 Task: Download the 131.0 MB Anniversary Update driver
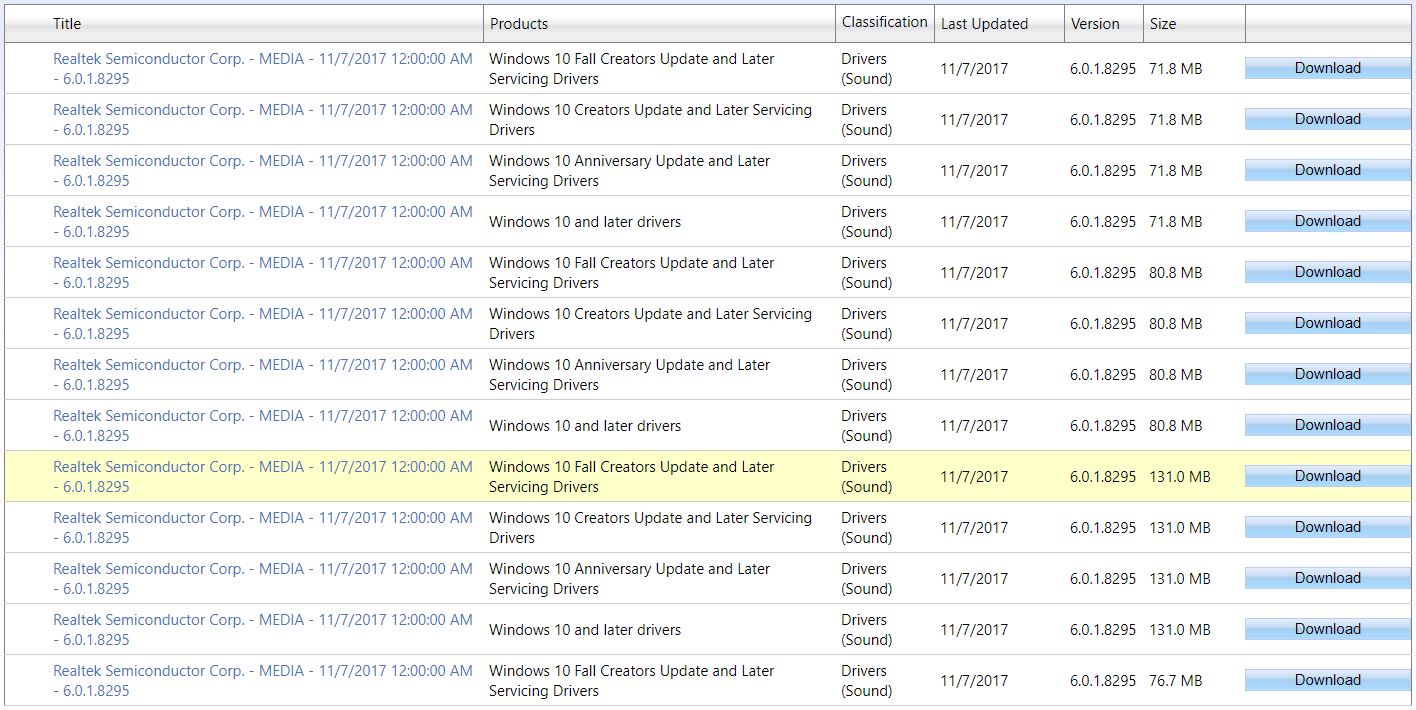click(x=1327, y=578)
